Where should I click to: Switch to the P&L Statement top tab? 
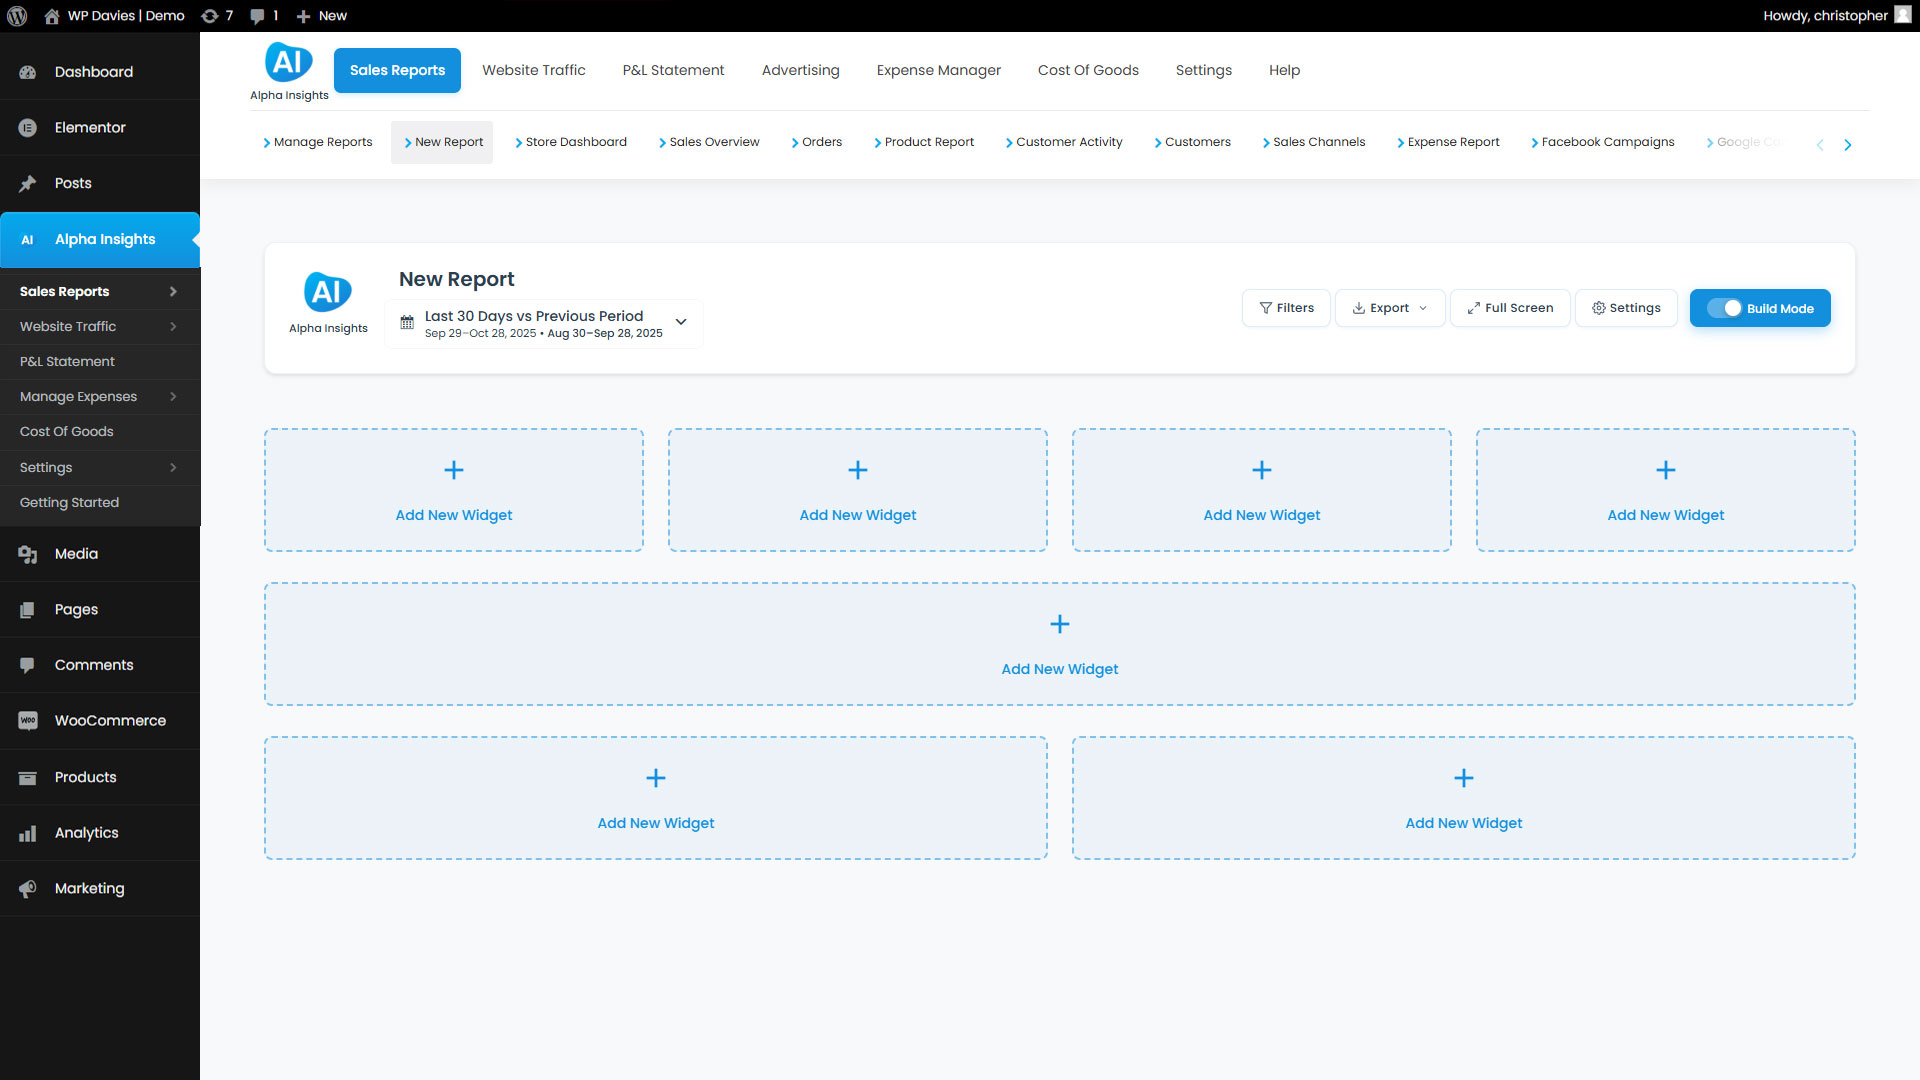[673, 70]
